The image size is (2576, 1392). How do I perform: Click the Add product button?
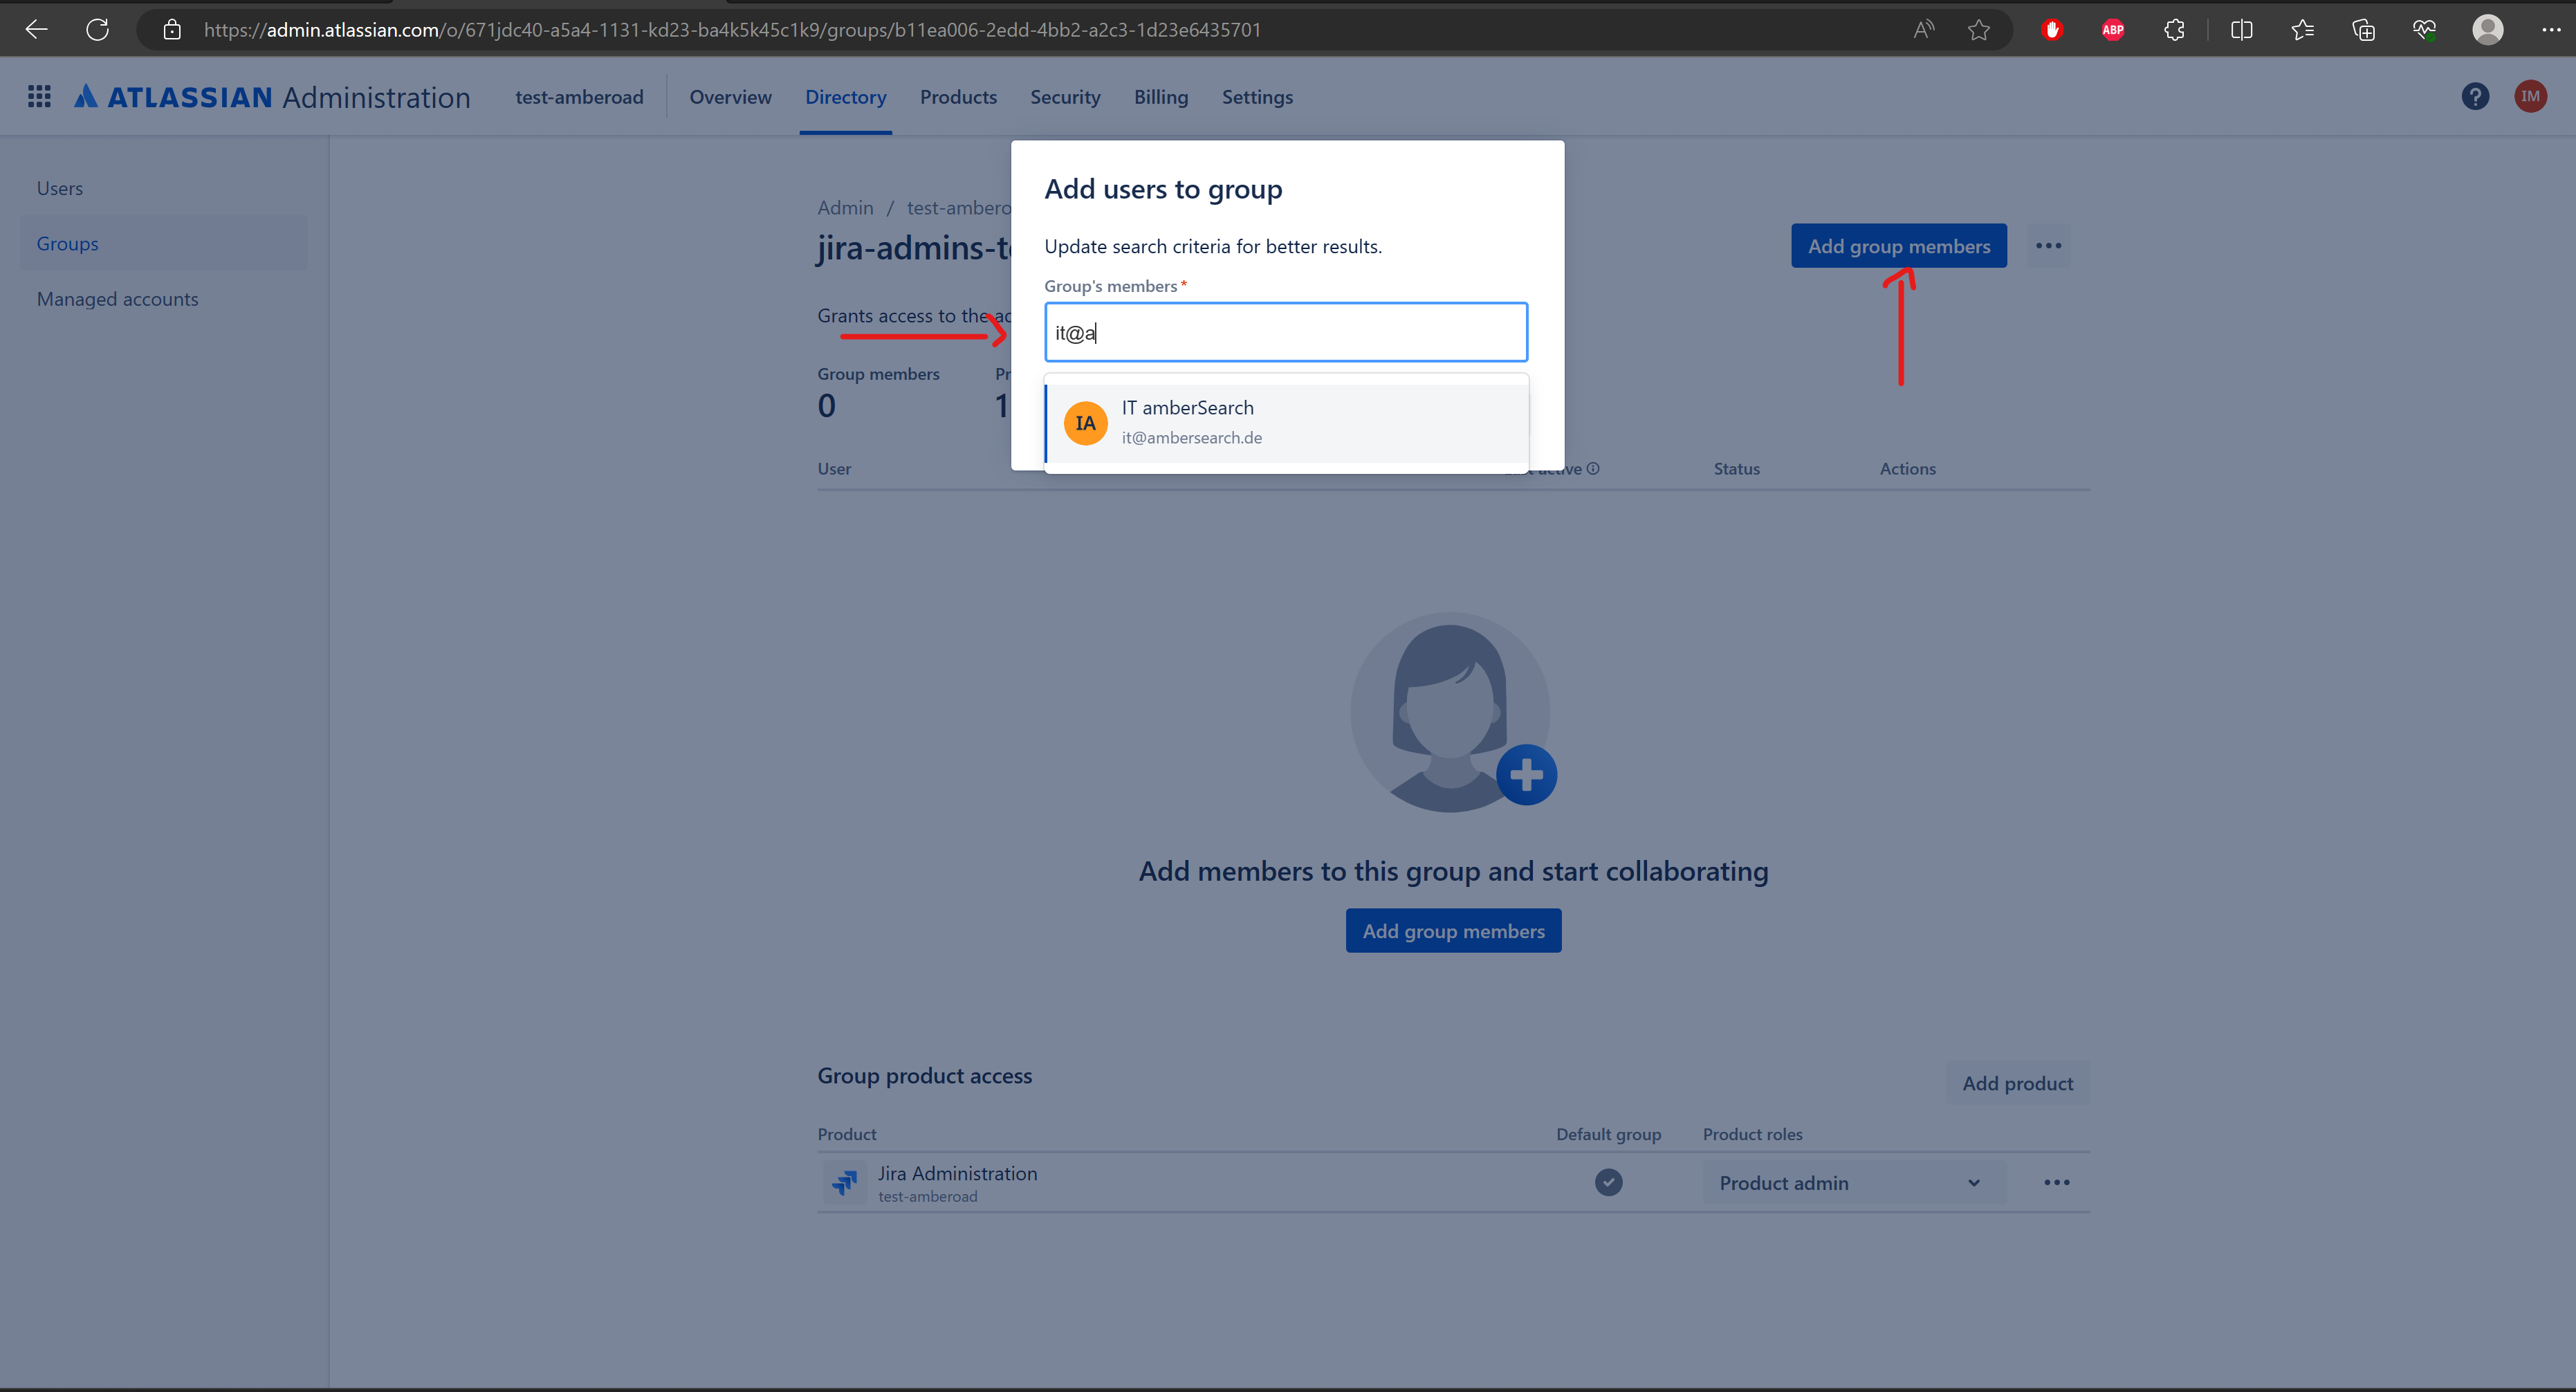(2017, 1083)
